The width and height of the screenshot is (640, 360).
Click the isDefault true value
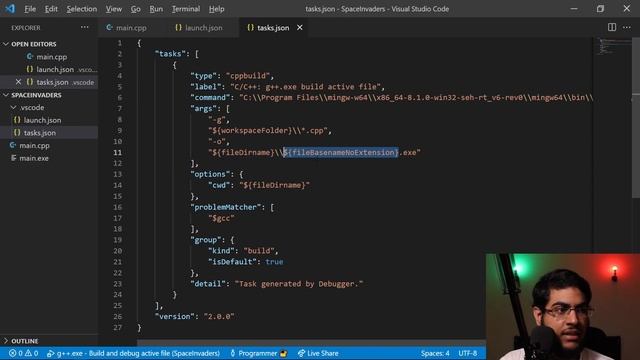click(274, 262)
